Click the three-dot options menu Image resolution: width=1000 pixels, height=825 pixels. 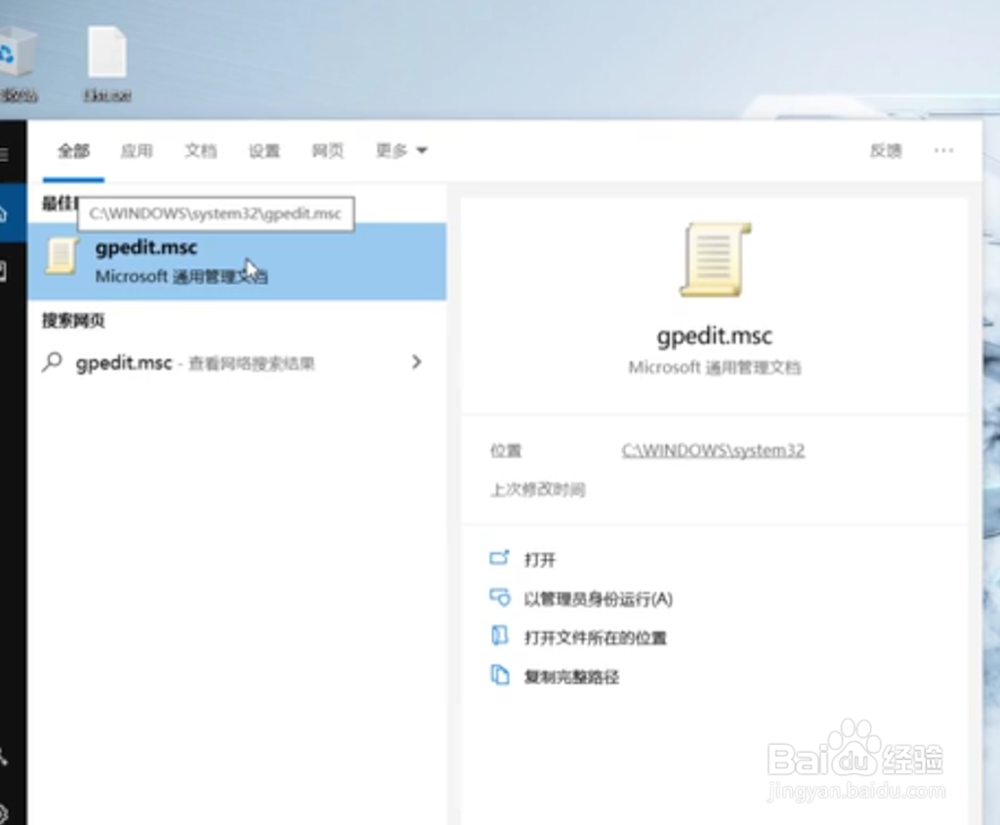[x=943, y=150]
